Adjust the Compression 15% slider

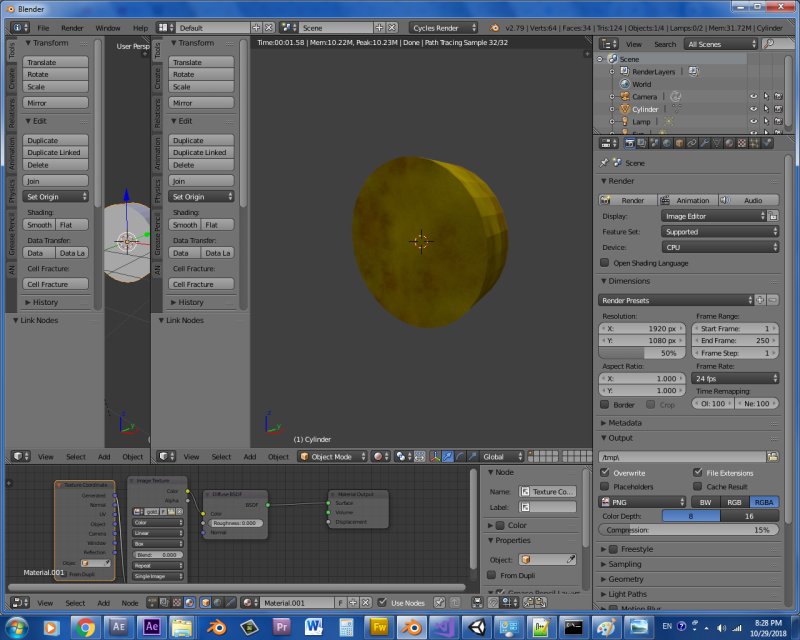click(689, 530)
